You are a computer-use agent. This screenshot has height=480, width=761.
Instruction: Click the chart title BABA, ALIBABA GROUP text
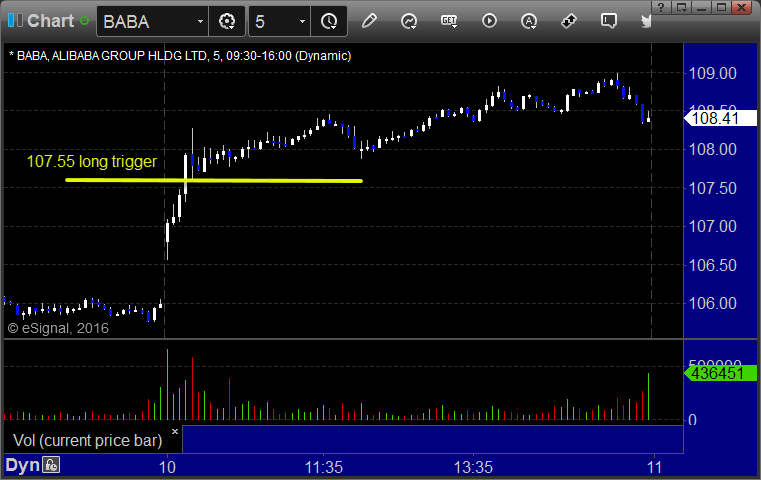180,56
